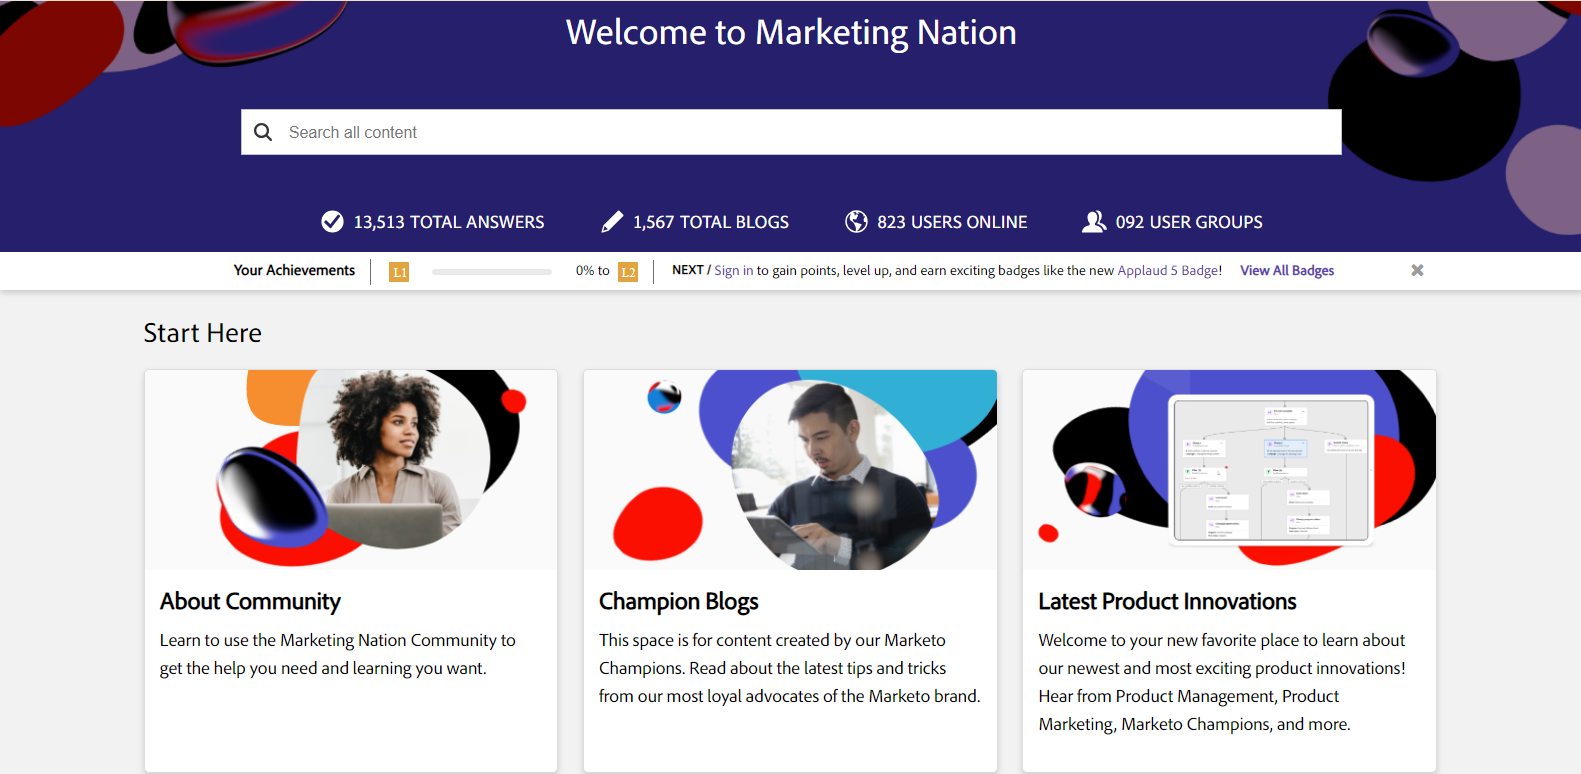Click the achievements progress bar

(x=492, y=272)
